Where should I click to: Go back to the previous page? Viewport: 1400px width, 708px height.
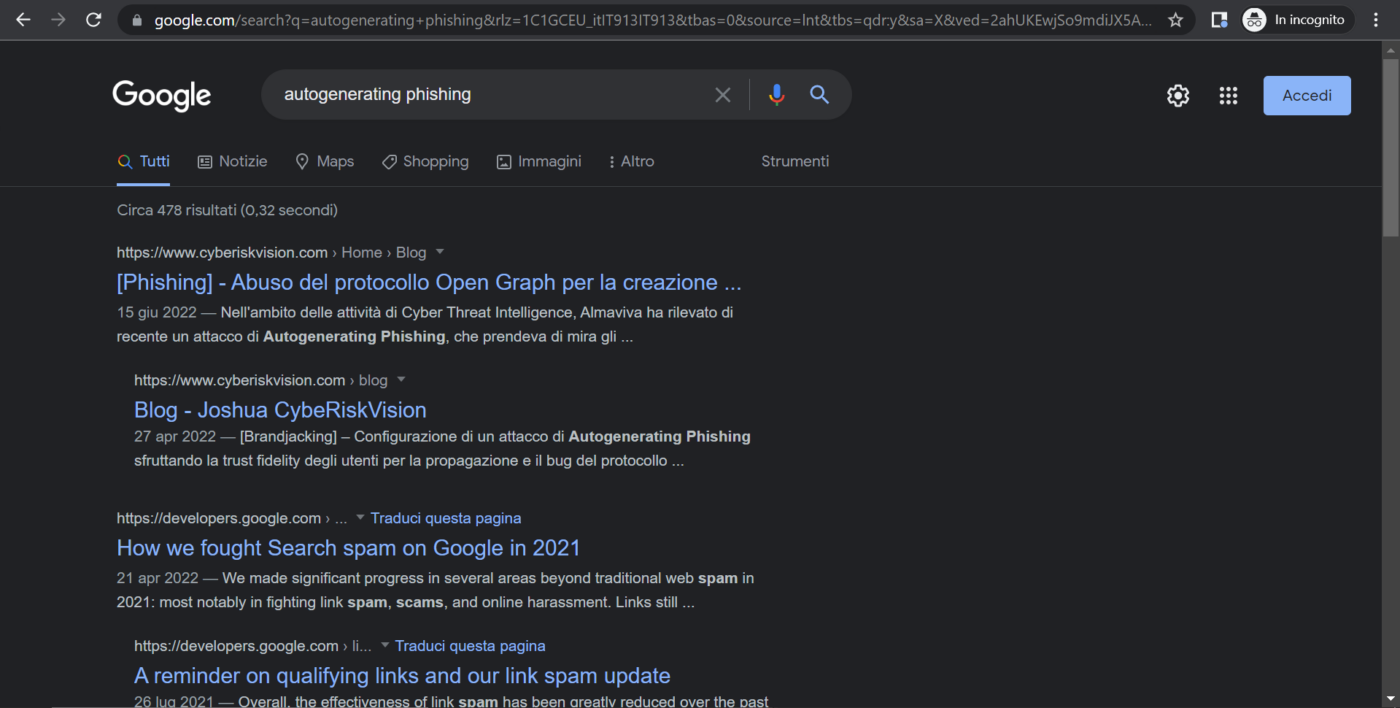point(23,20)
